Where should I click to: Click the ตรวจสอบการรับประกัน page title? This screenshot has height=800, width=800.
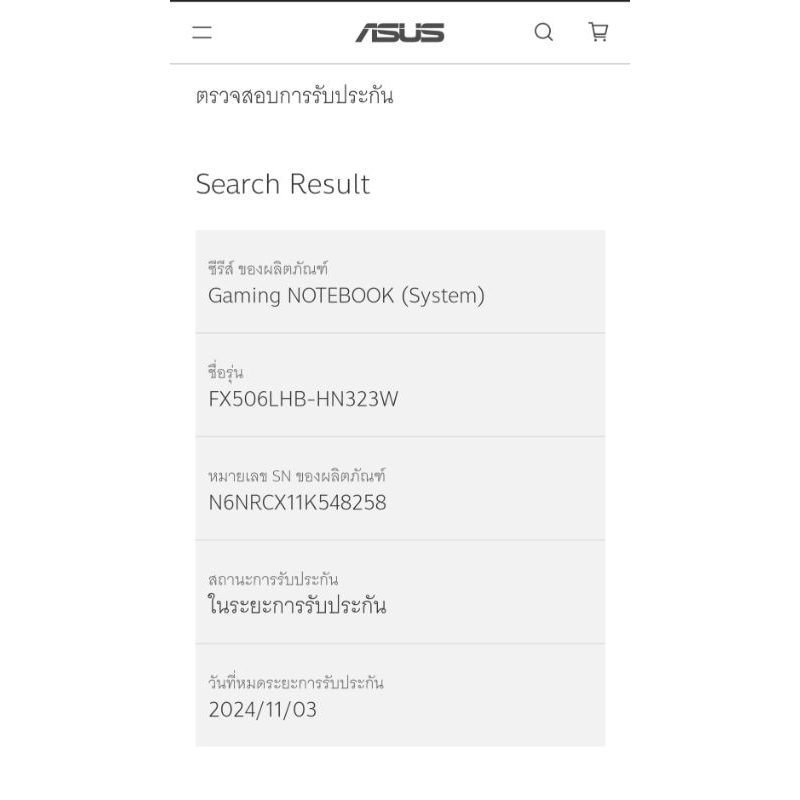coord(294,96)
